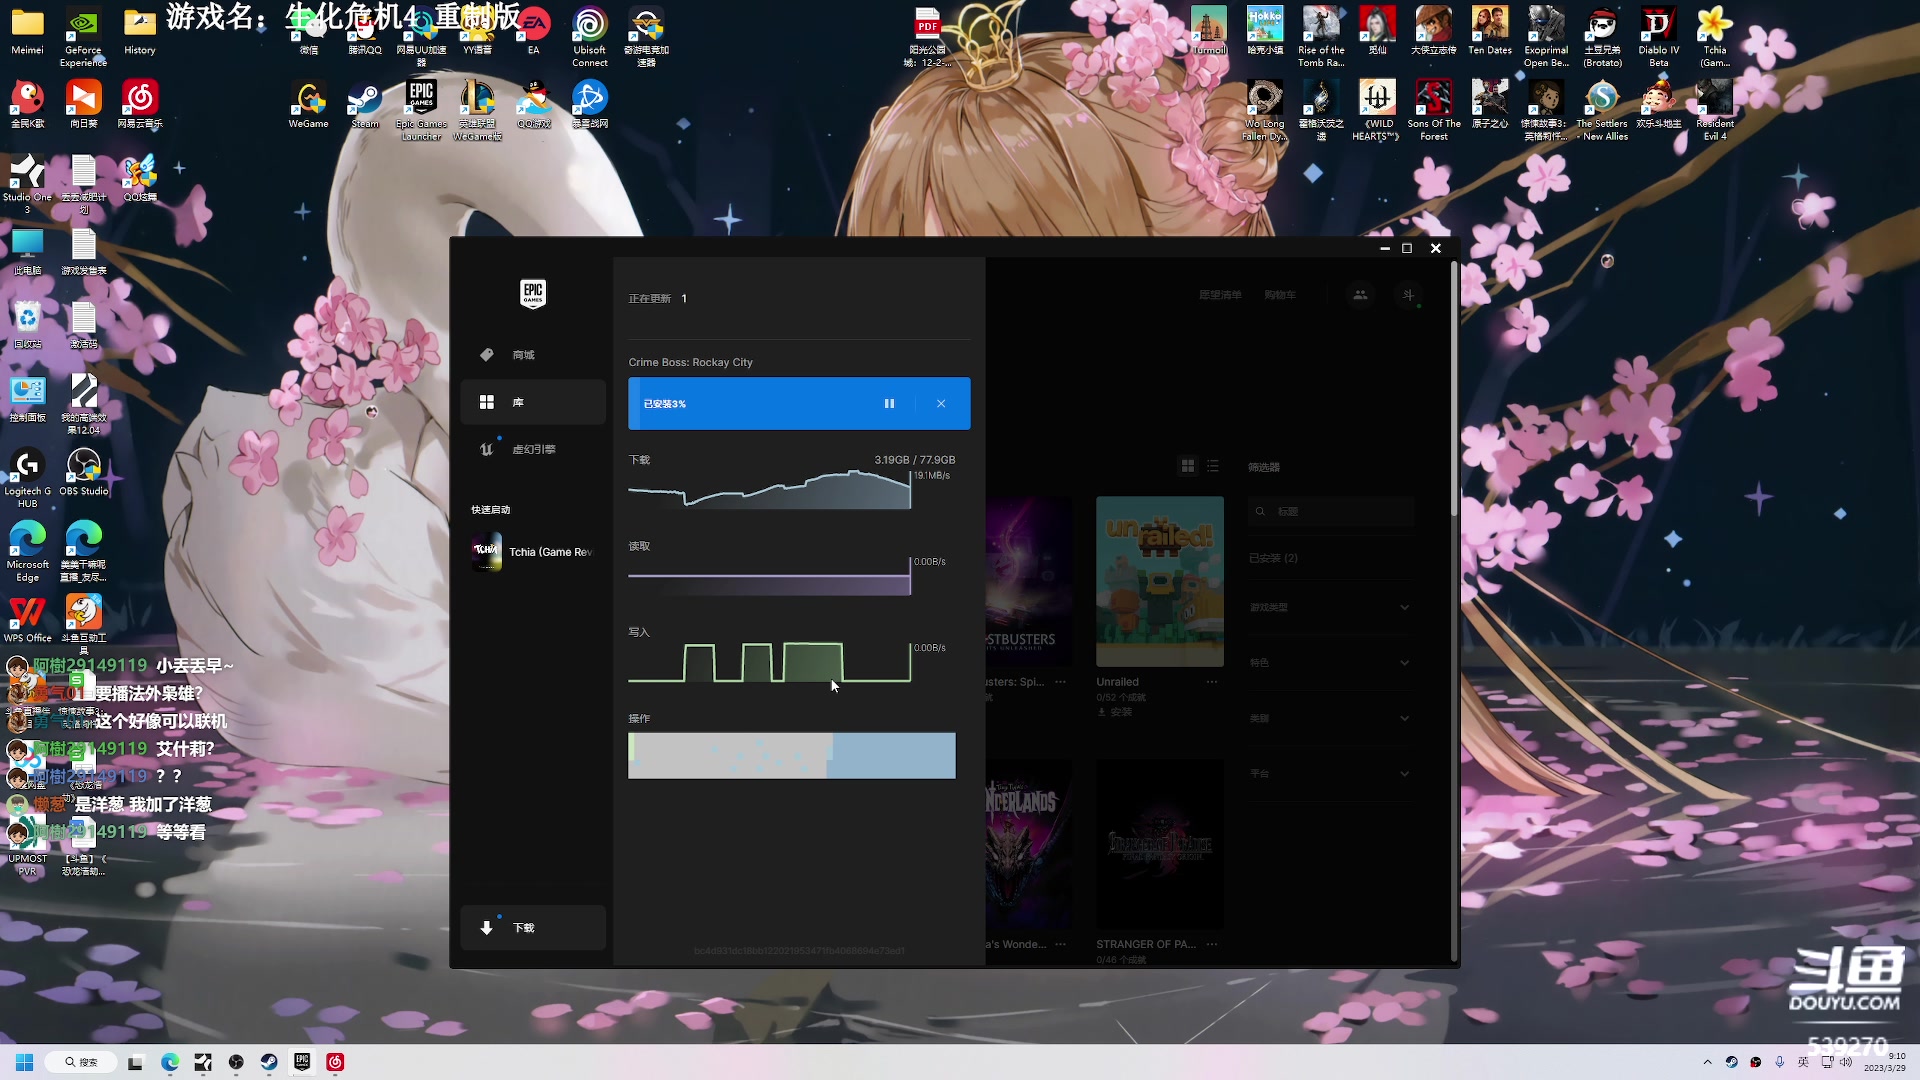Open Resident Evil 4 desktop shortcut
This screenshot has width=1920, height=1080.
pos(1715,111)
